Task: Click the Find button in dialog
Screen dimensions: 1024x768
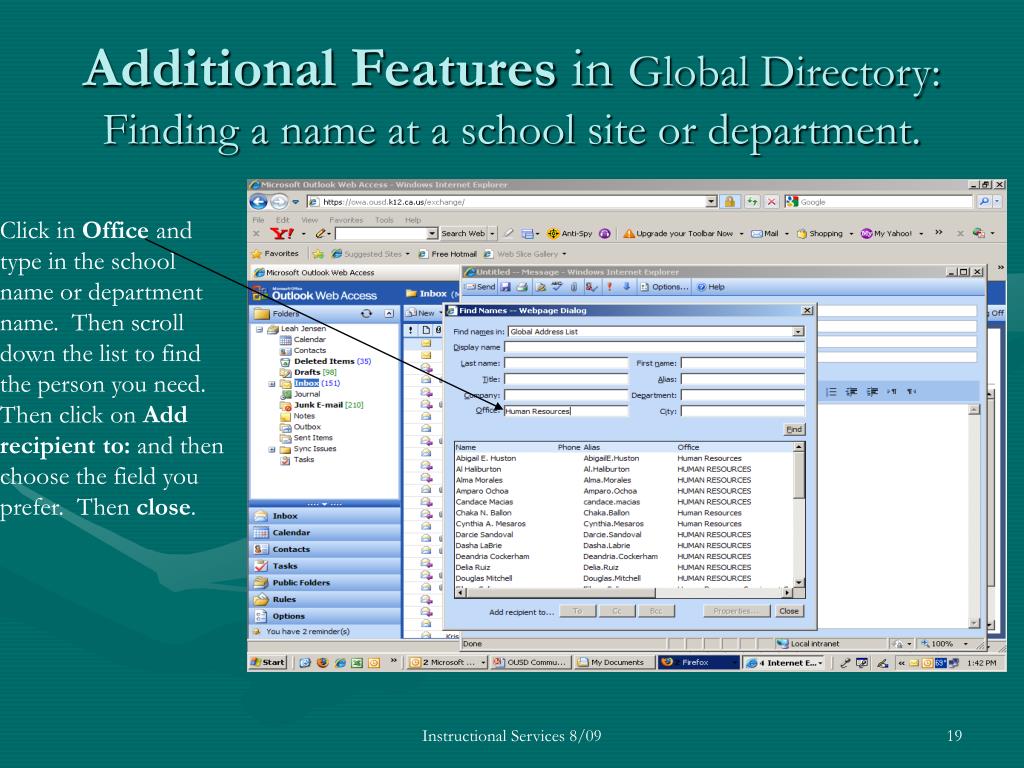Action: pyautogui.click(x=794, y=428)
